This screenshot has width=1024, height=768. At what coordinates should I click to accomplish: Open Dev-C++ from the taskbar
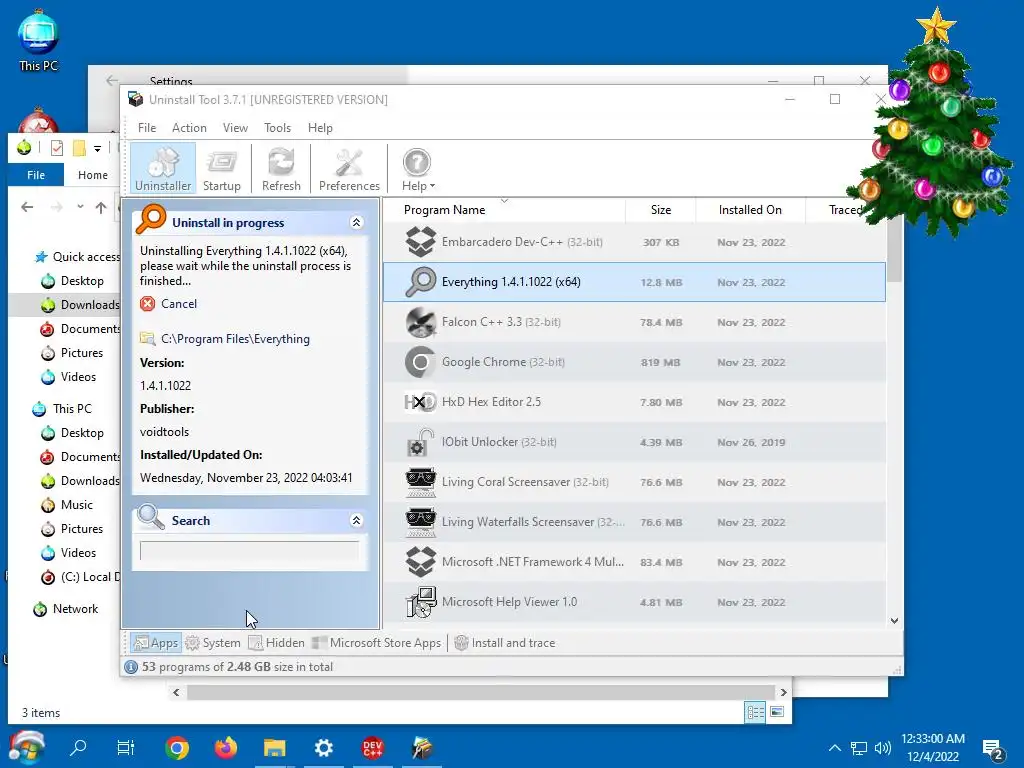pyautogui.click(x=373, y=748)
